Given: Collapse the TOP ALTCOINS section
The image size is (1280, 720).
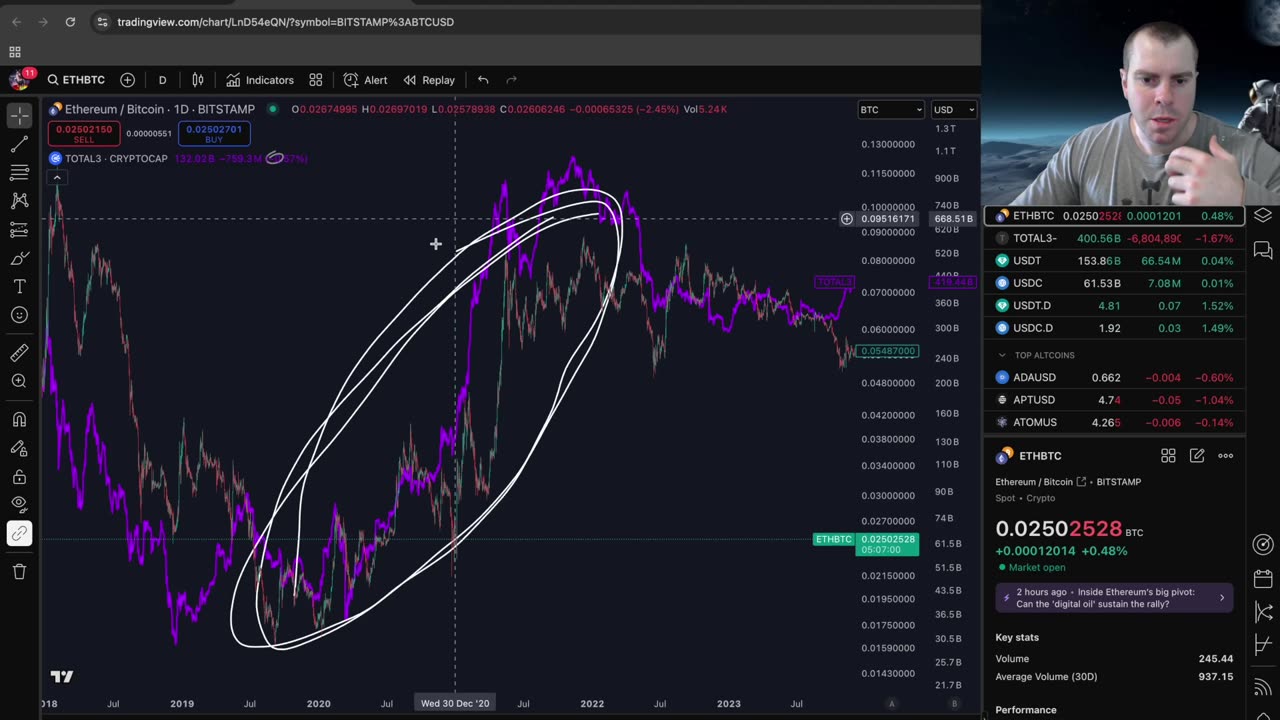Looking at the screenshot, I should tap(1002, 355).
